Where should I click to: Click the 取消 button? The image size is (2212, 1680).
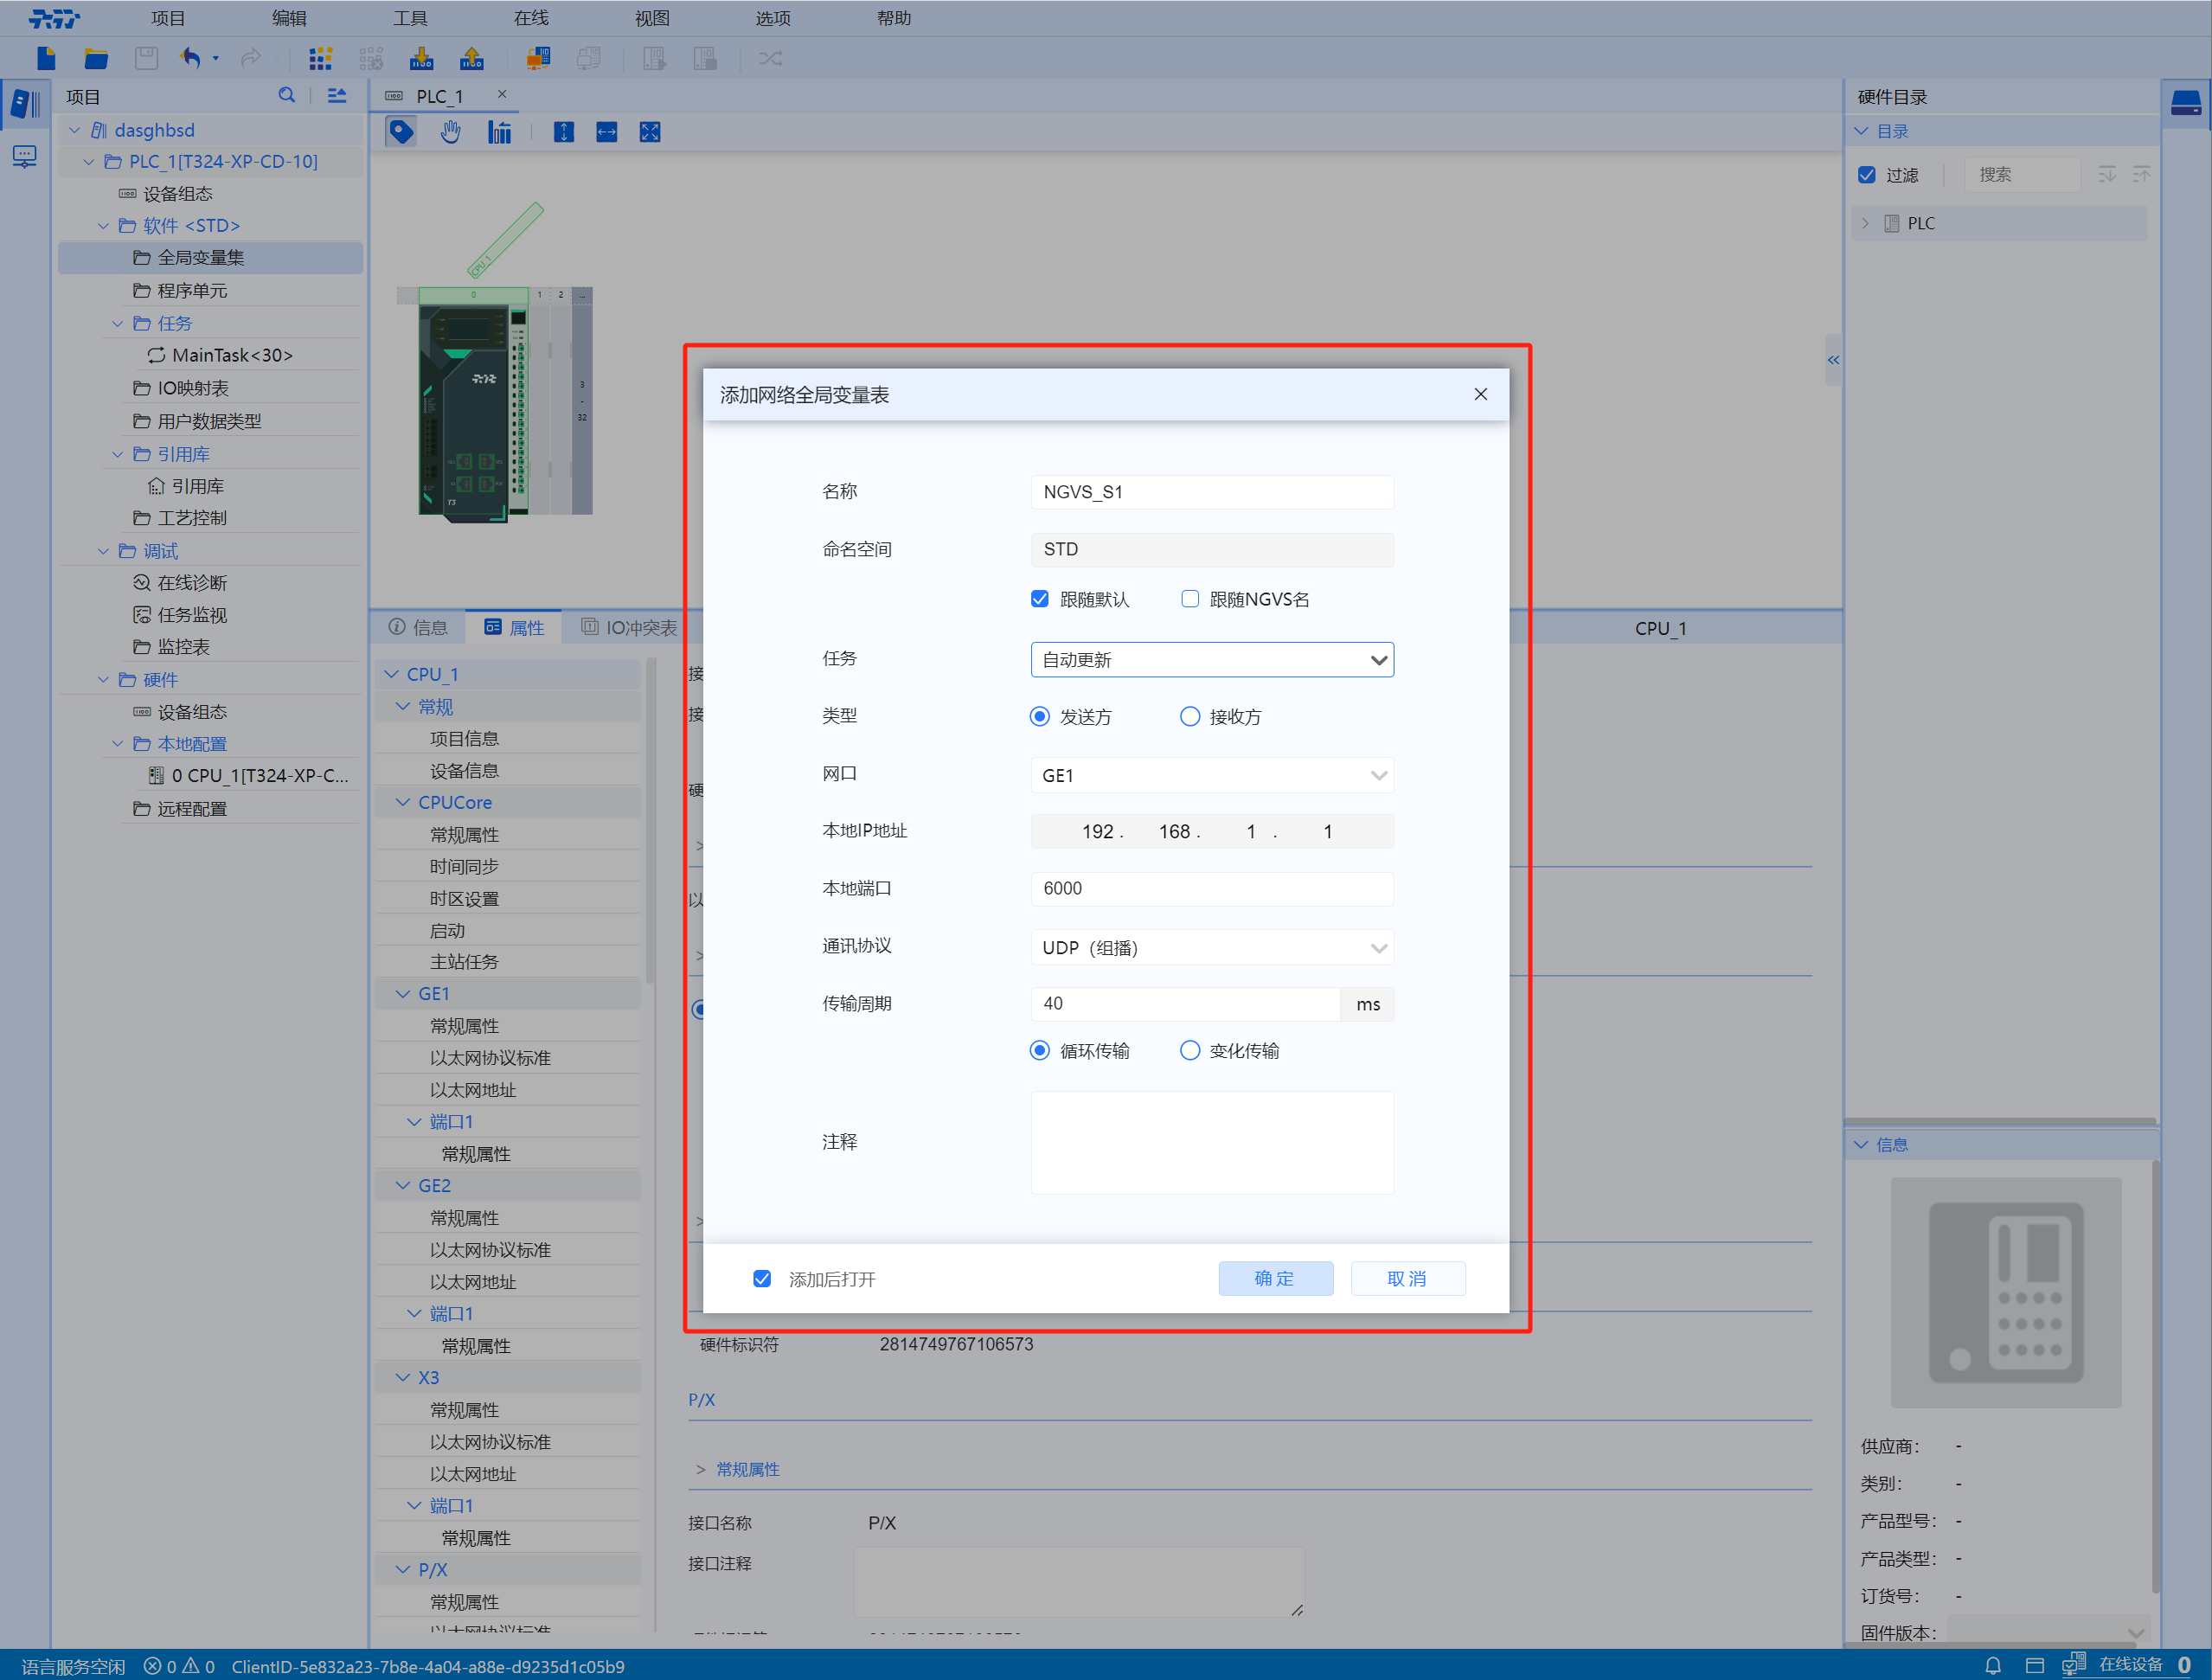[x=1407, y=1279]
